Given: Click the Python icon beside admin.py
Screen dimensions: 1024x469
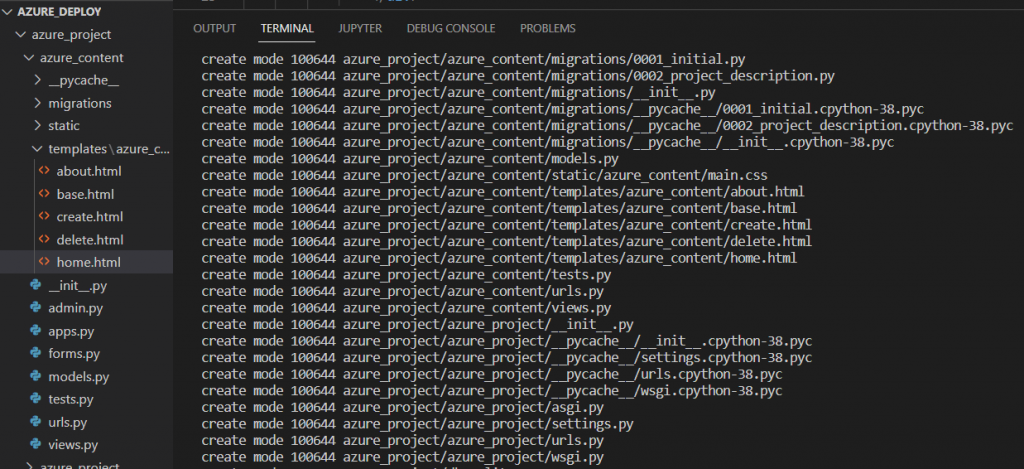Looking at the screenshot, I should click(x=36, y=308).
